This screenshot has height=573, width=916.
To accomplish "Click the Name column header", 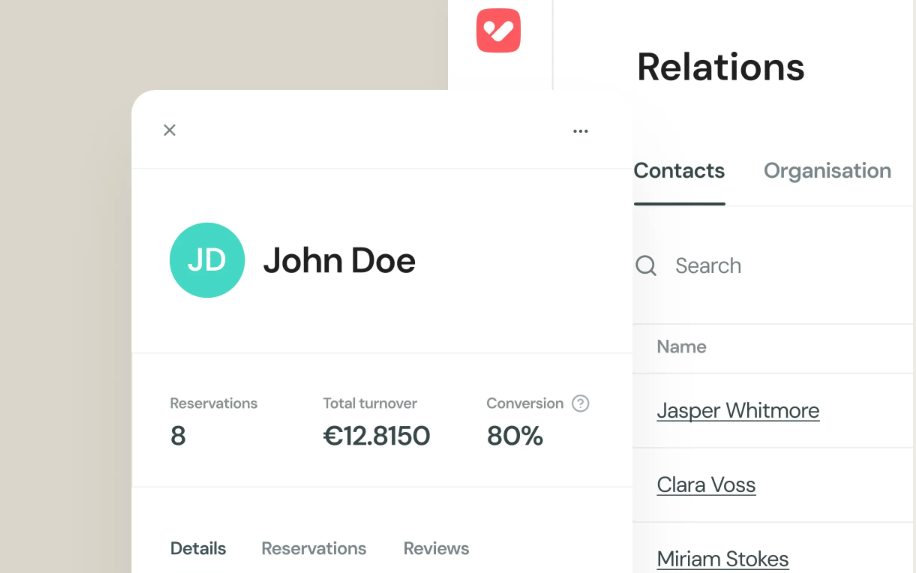I will tap(682, 347).
